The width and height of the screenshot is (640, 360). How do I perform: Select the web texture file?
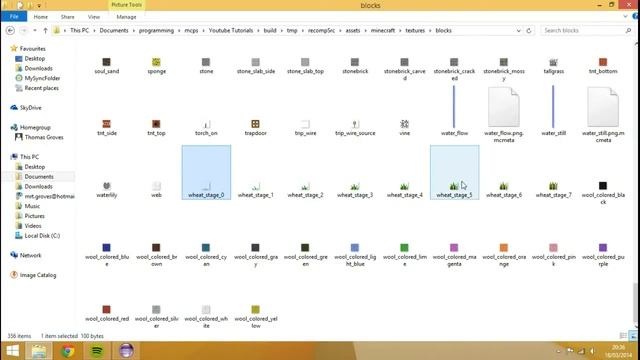[x=156, y=190]
